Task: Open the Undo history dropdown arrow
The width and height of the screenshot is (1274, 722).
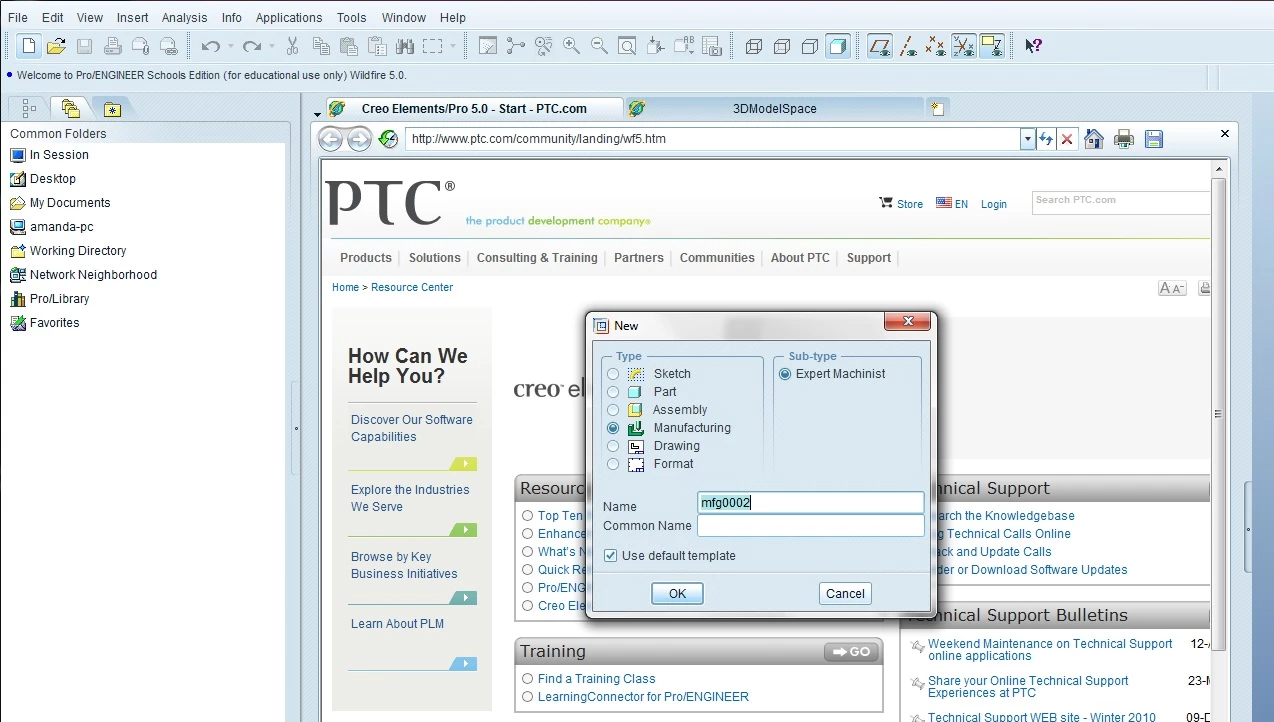Action: coord(230,46)
